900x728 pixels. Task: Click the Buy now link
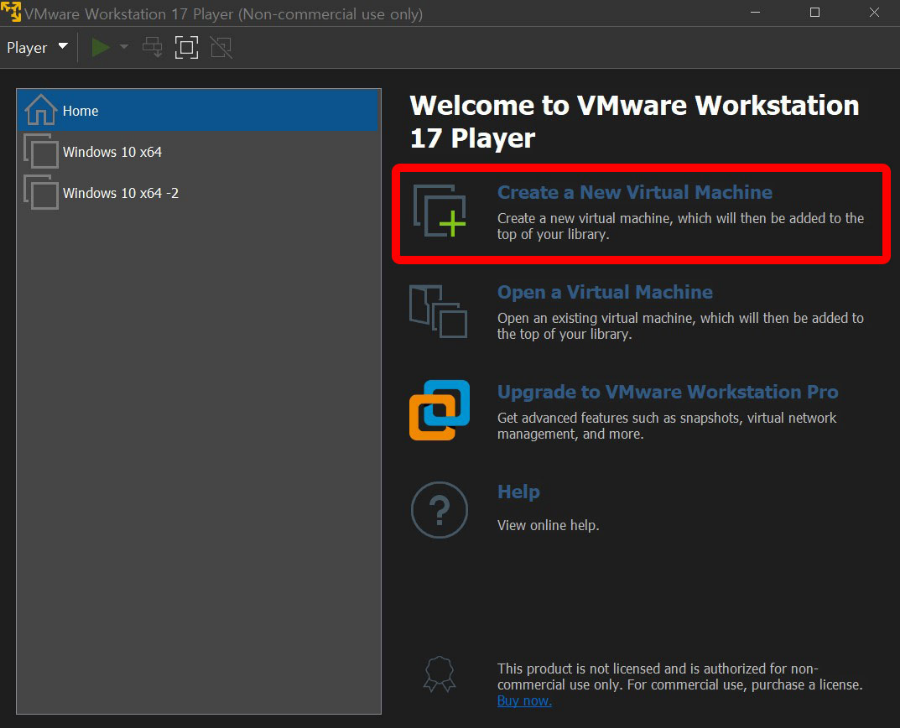(524, 700)
